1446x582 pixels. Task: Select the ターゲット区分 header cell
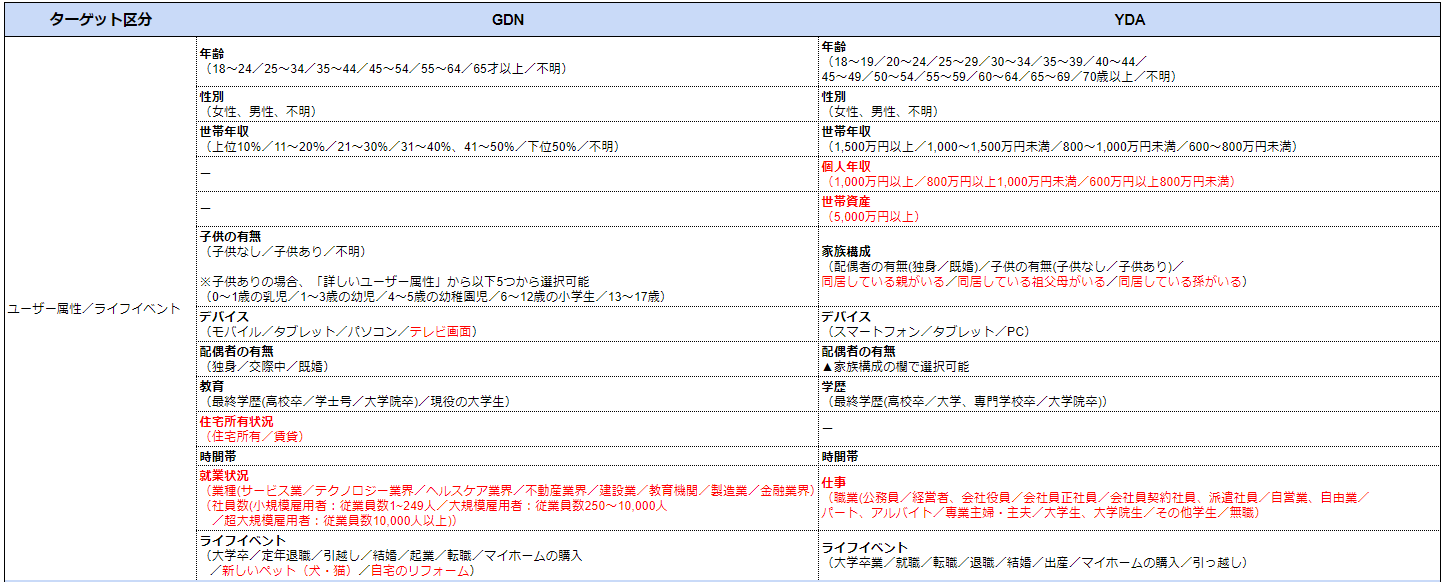coord(101,19)
